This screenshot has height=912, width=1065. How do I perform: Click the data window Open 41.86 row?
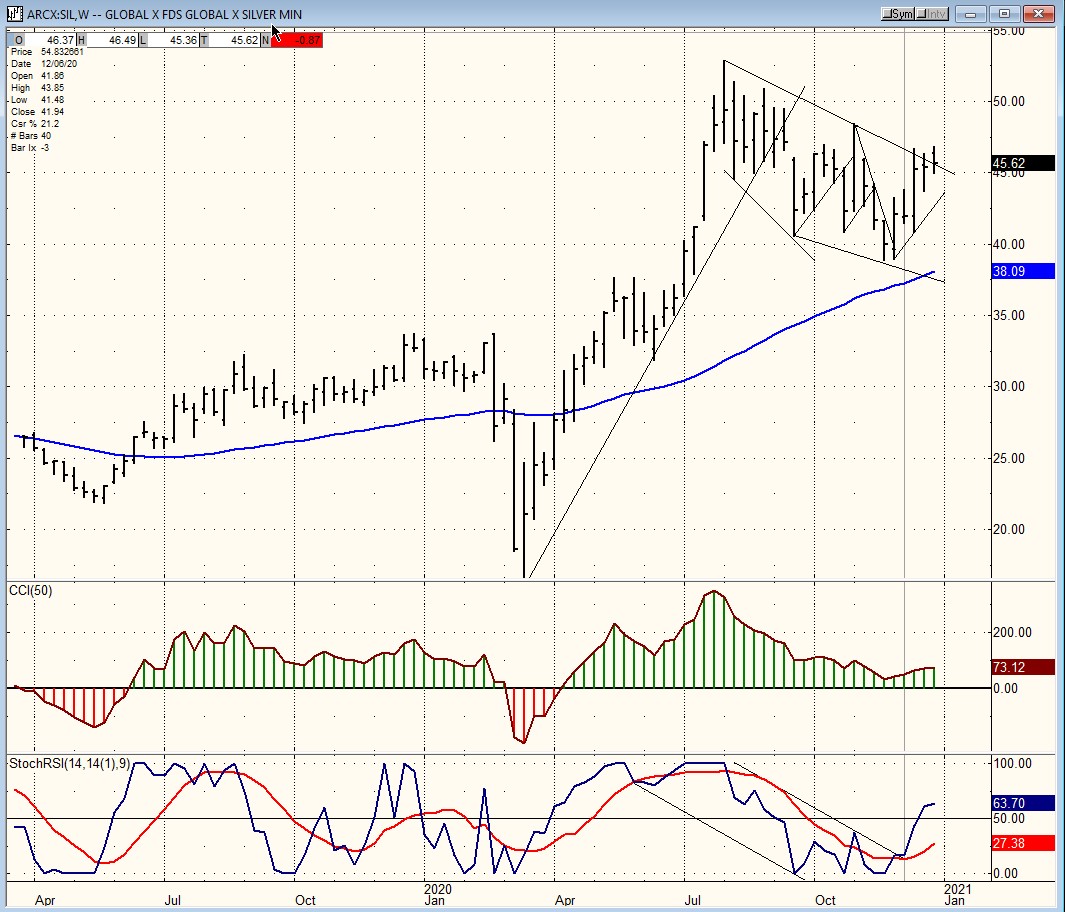[37, 76]
